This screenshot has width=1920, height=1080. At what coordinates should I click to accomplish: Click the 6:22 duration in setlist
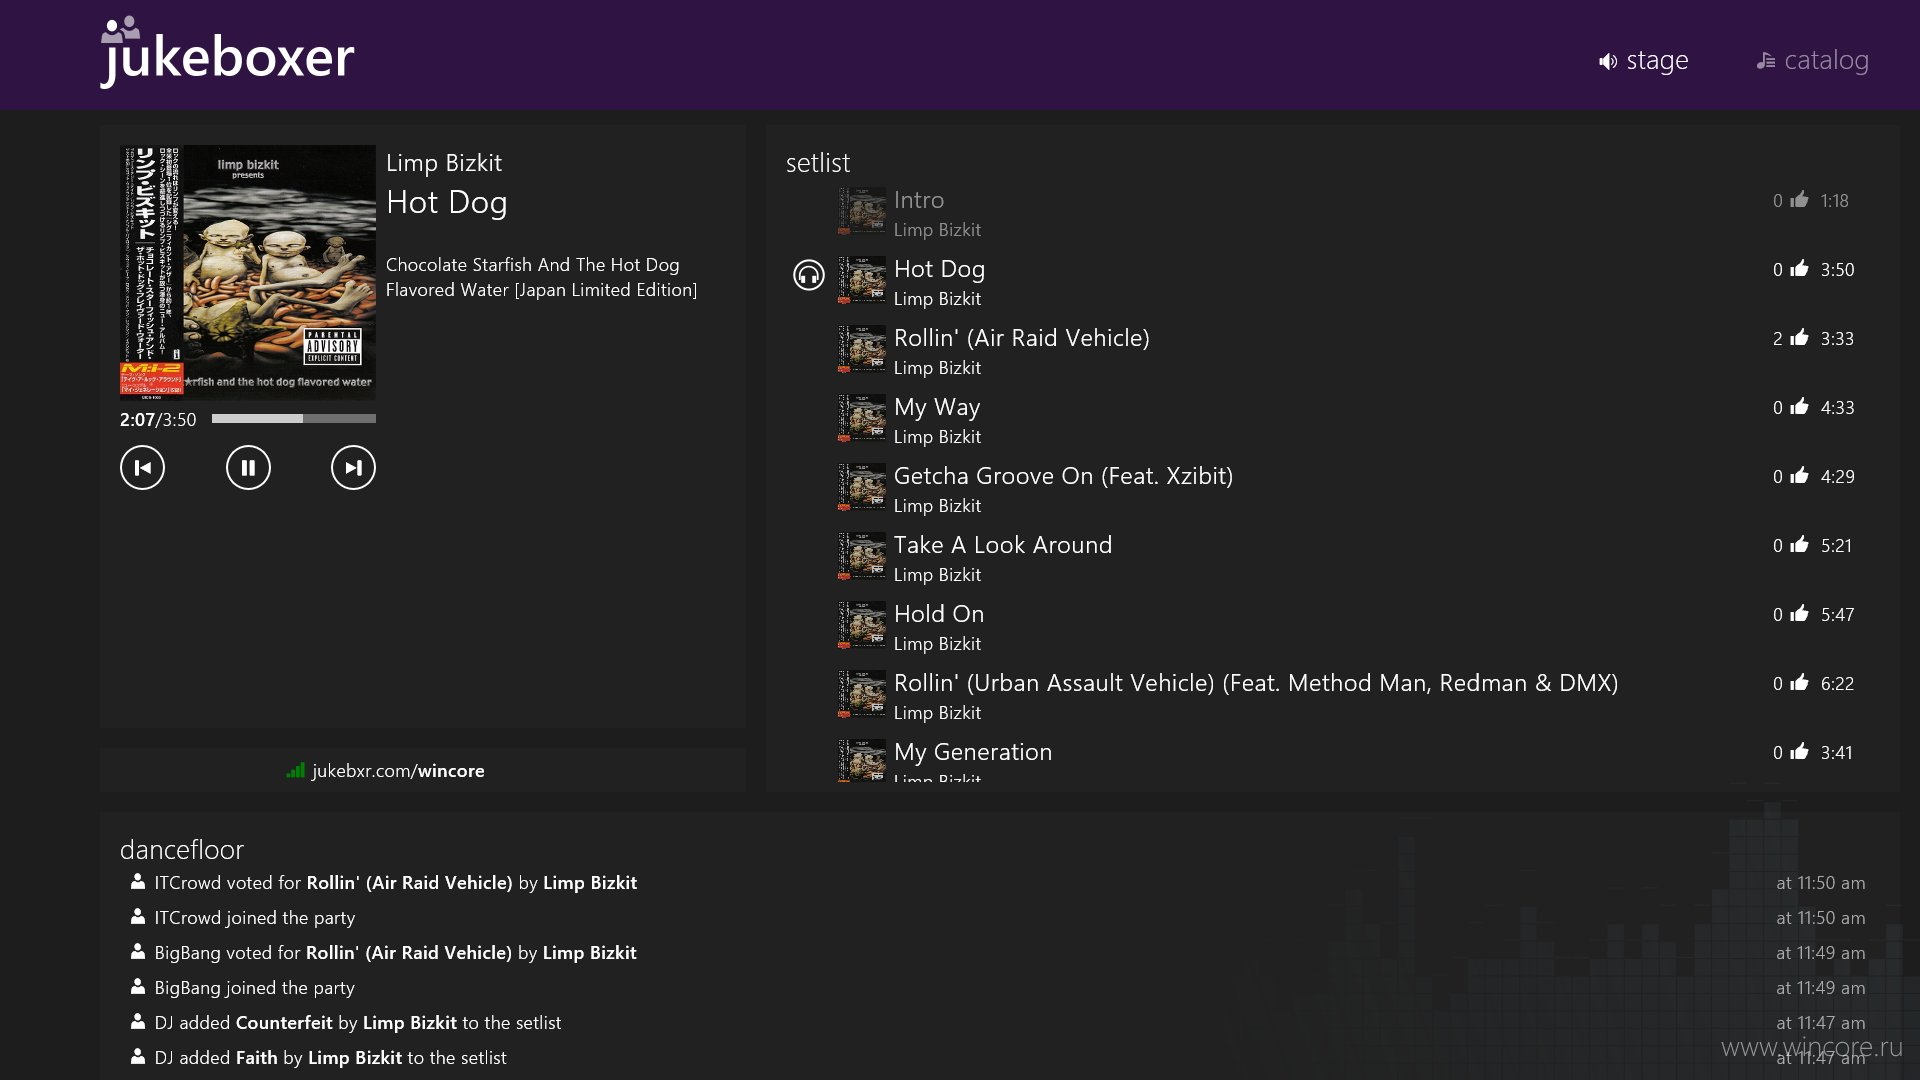click(x=1837, y=684)
